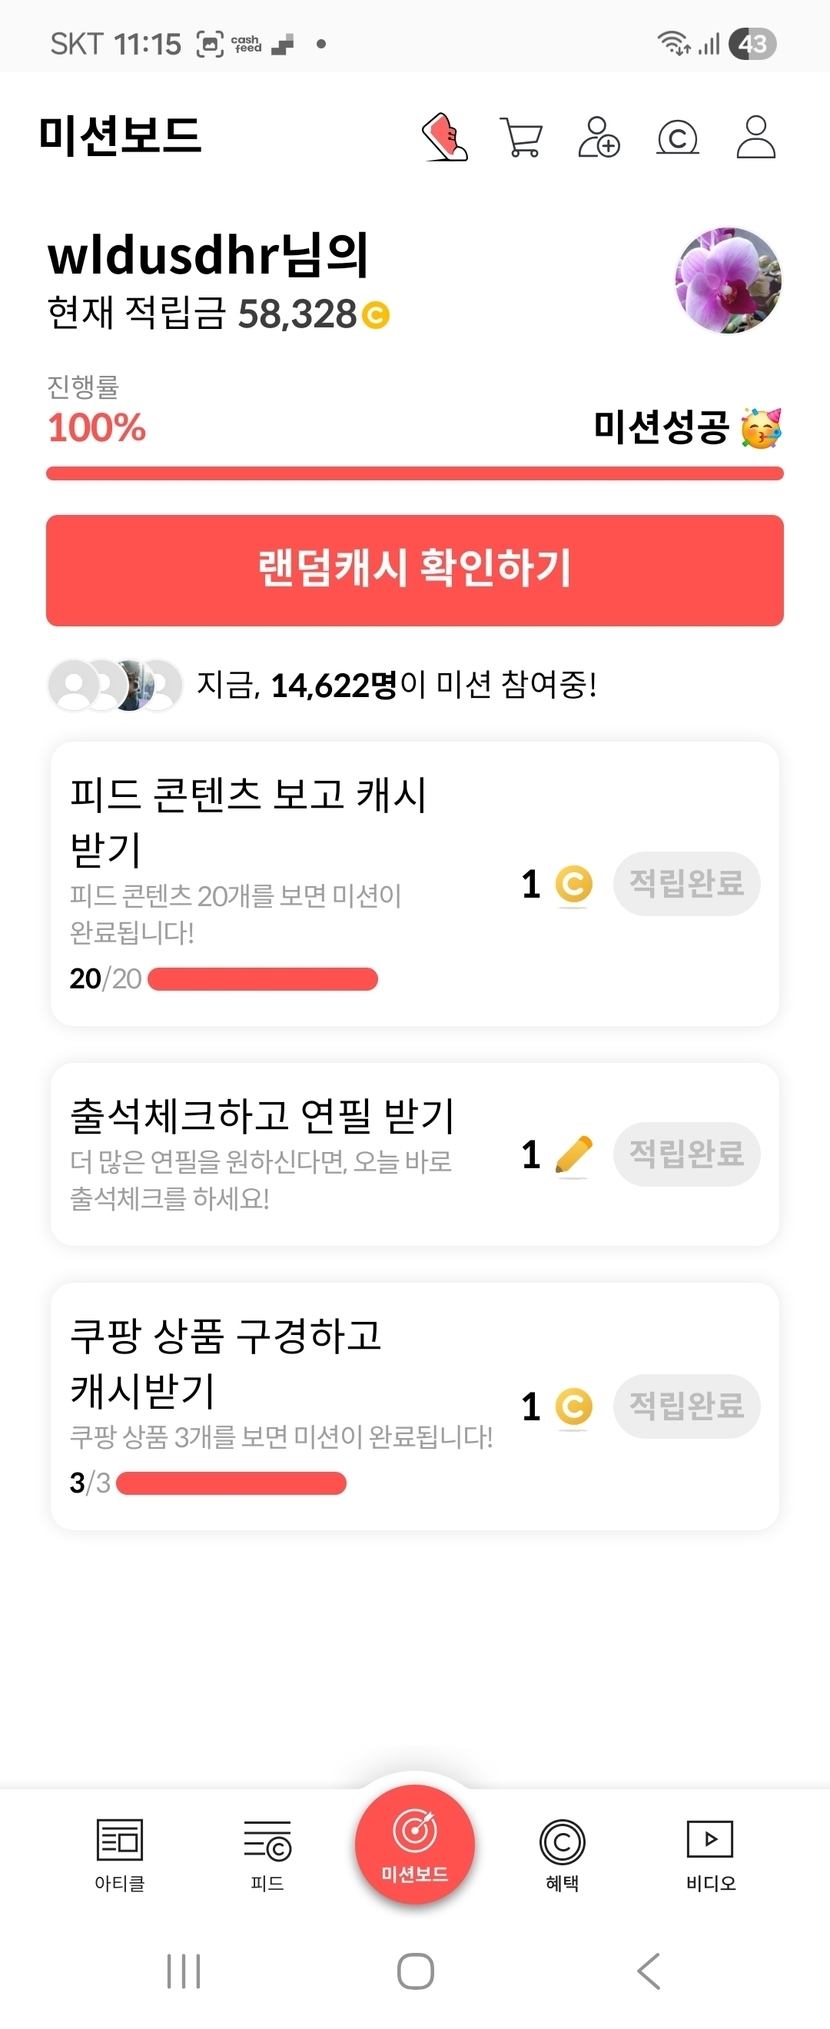The width and height of the screenshot is (830, 2029).
Task: Tap 적립완료 button for attendance check mission
Action: click(686, 1154)
